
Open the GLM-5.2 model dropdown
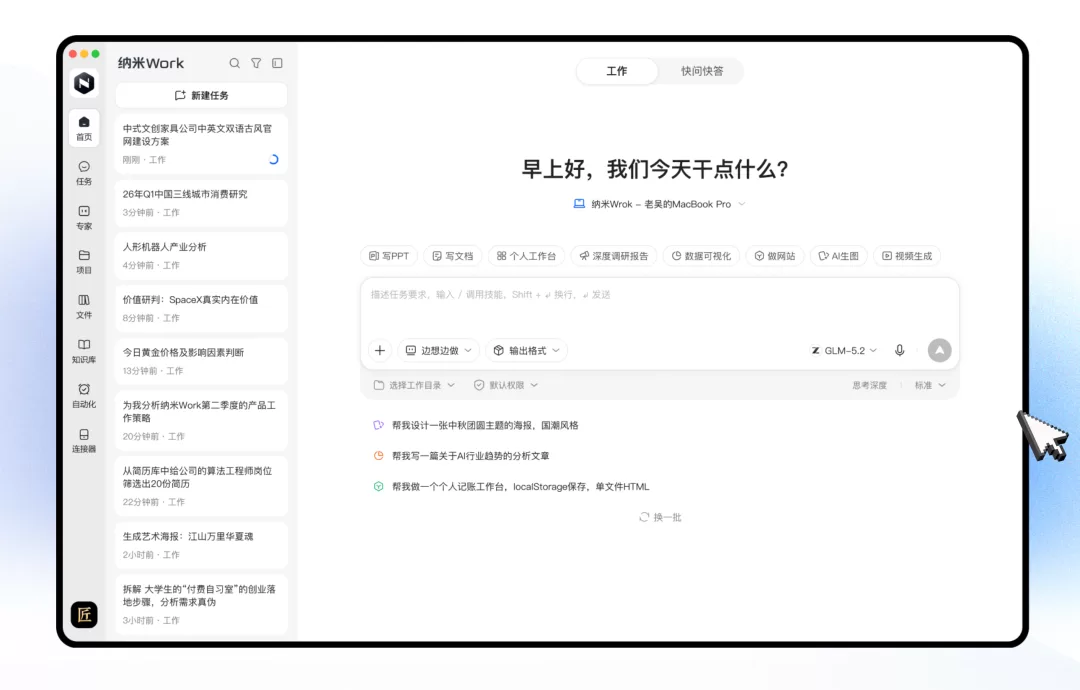coord(844,351)
